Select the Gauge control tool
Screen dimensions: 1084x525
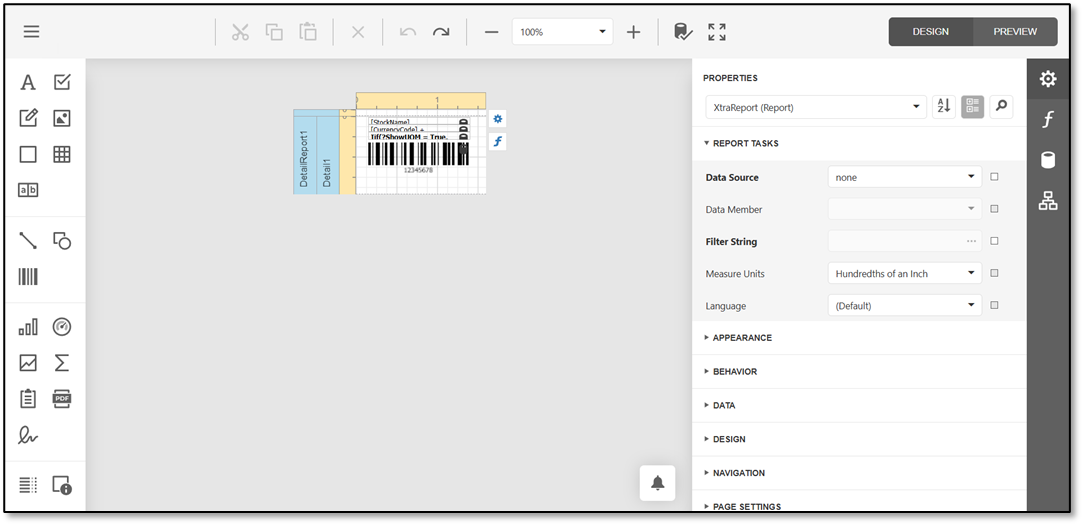[62, 327]
